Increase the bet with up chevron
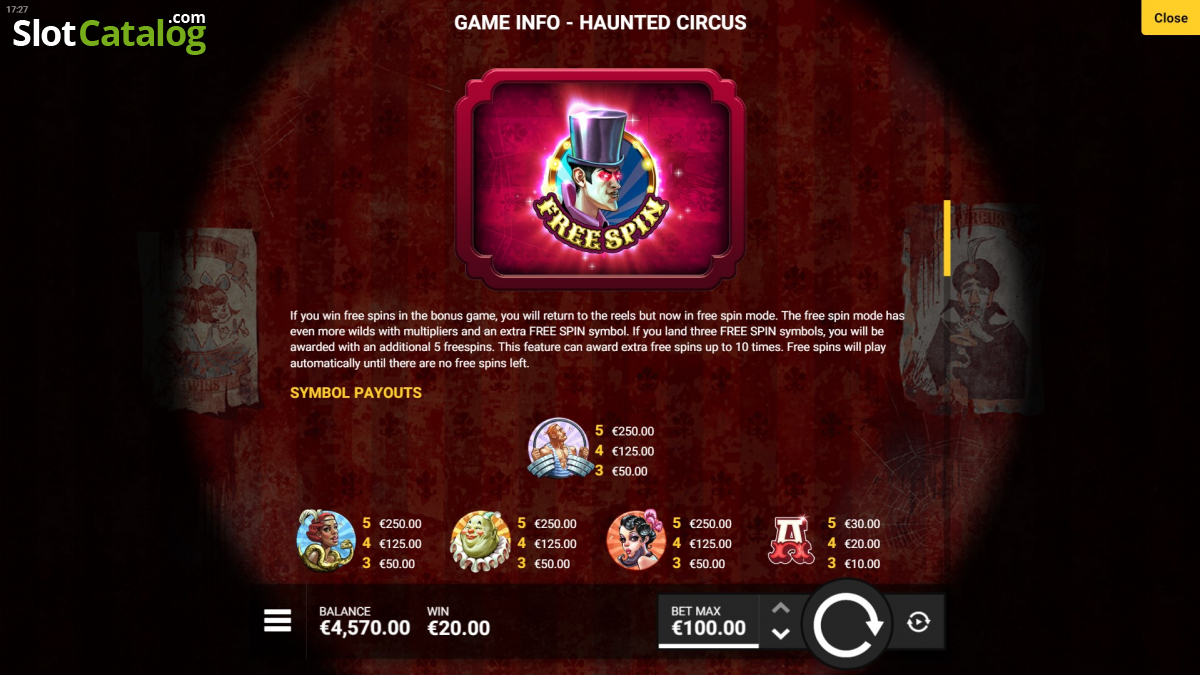The image size is (1200, 675). [781, 608]
